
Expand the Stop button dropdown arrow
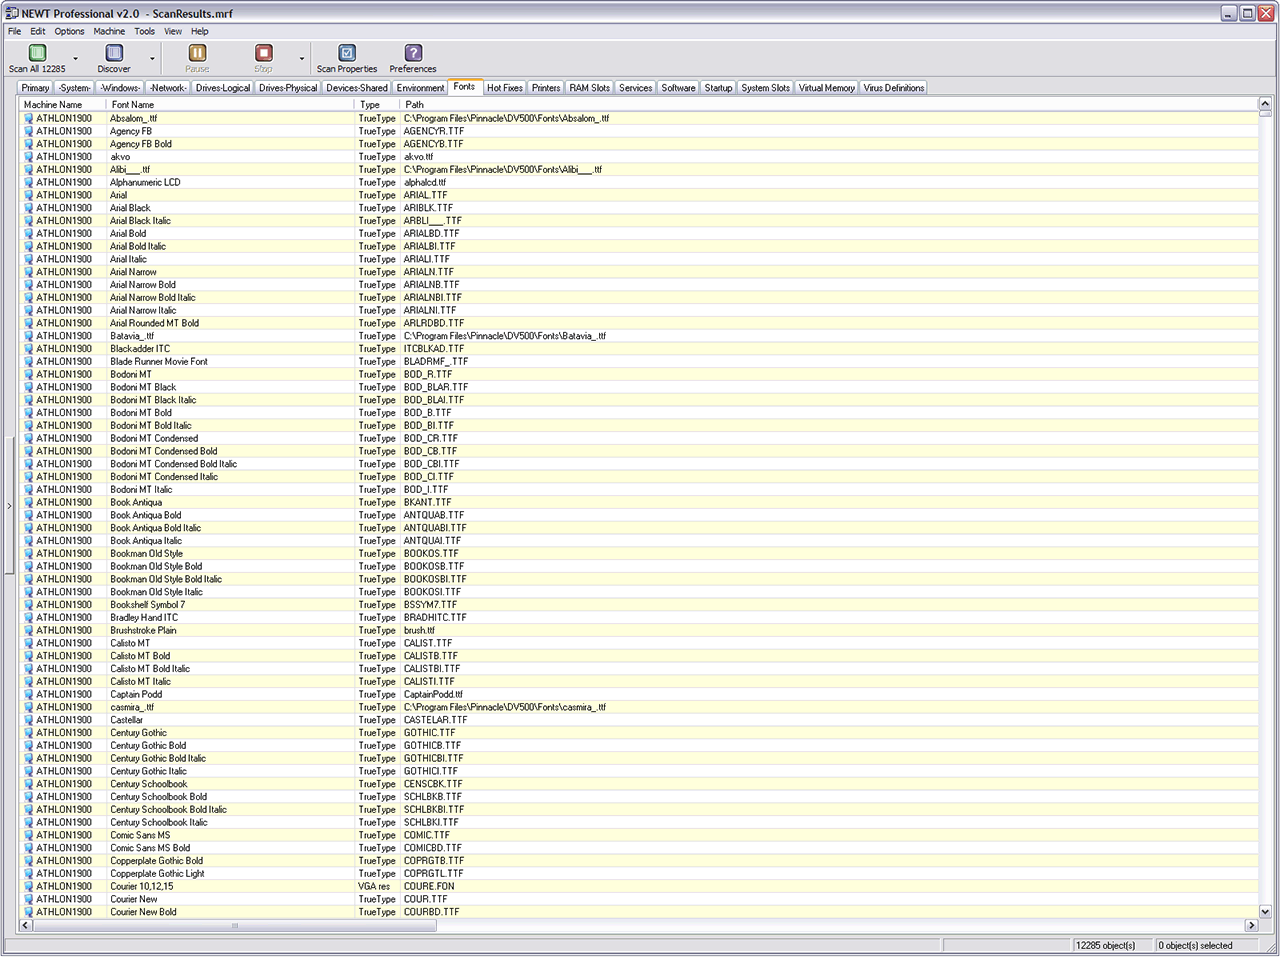click(302, 59)
